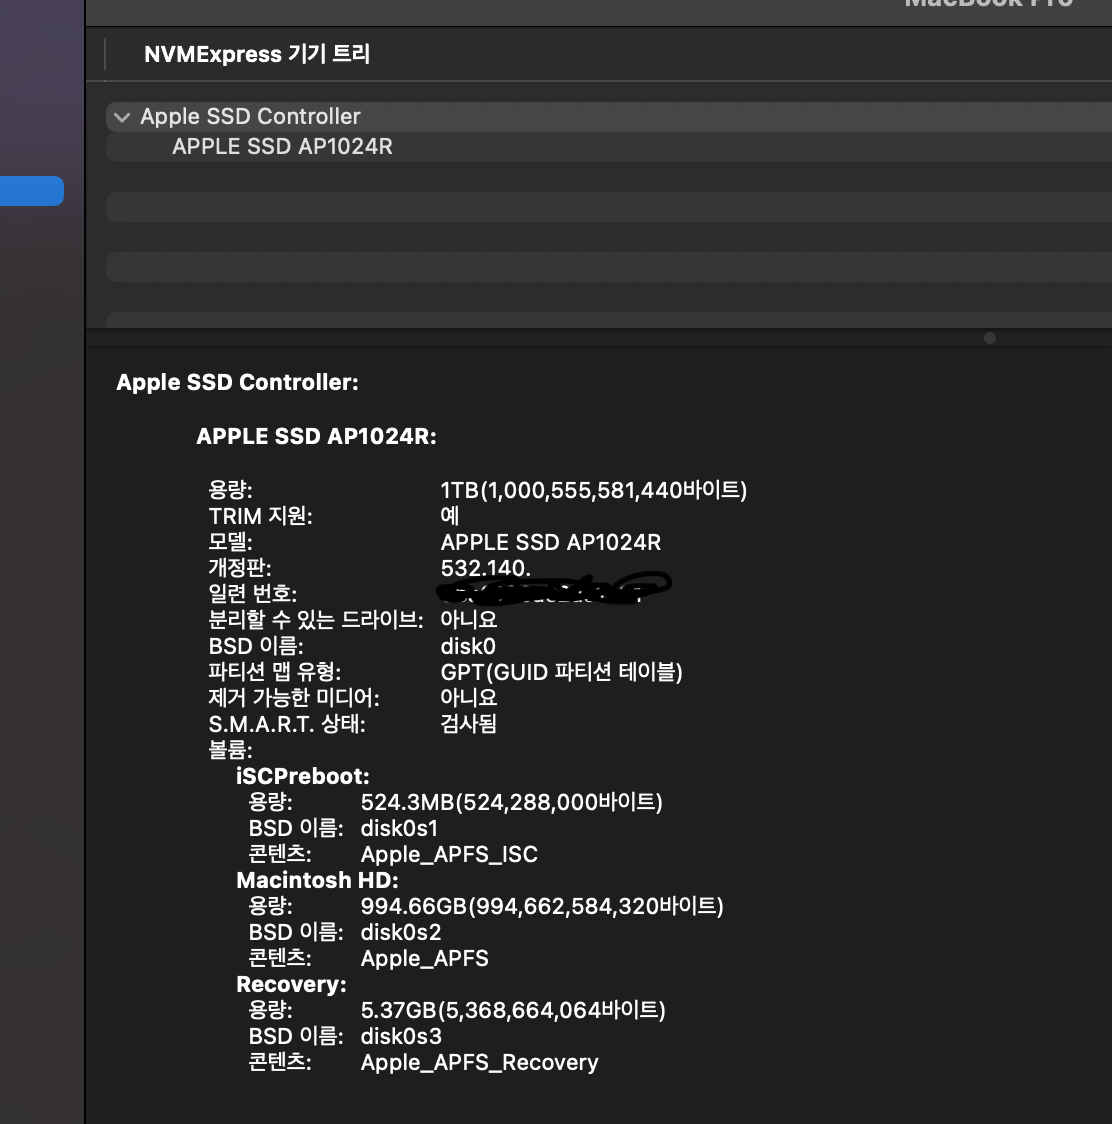This screenshot has width=1112, height=1124.
Task: Select the Apple SSD Controller row
Action: (609, 117)
